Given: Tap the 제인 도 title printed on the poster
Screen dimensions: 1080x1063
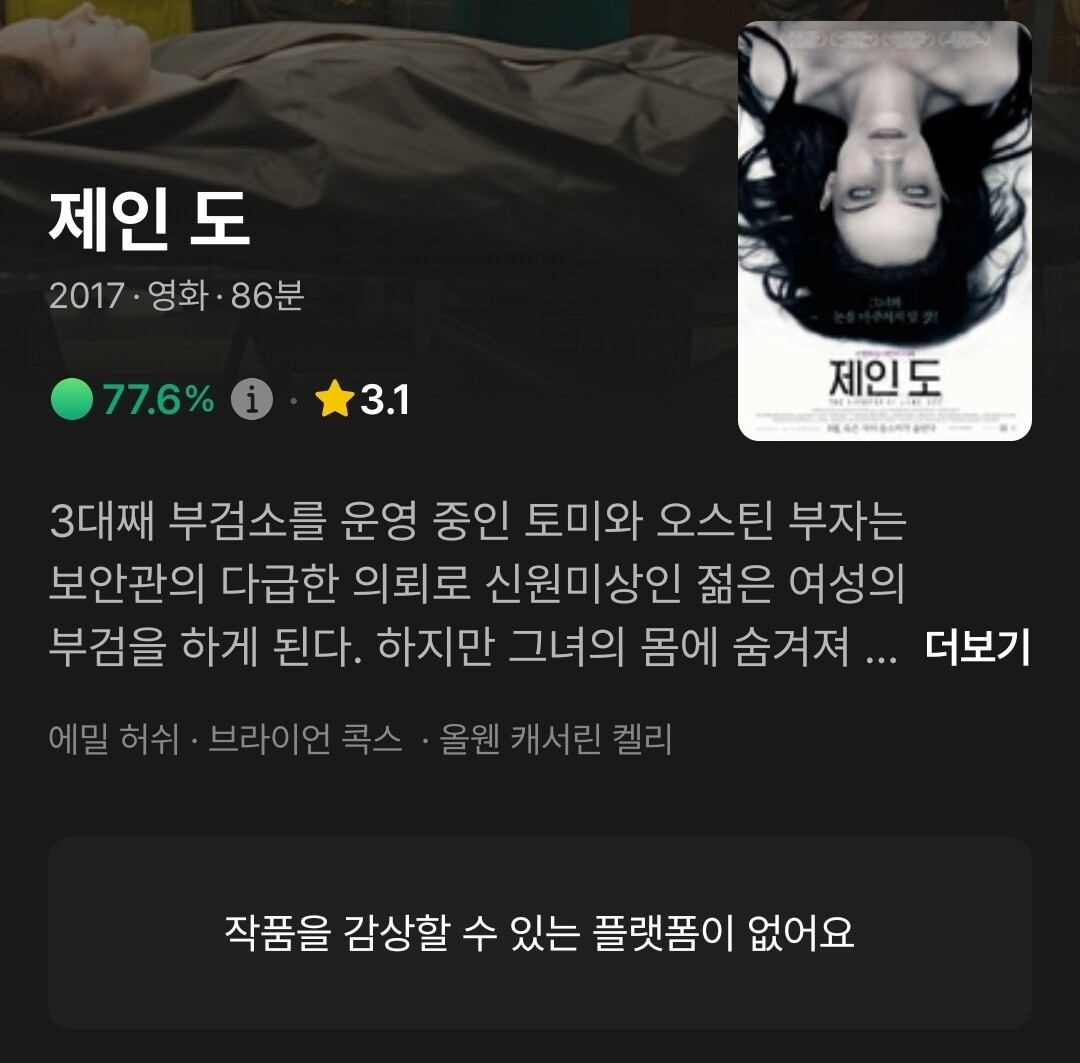Looking at the screenshot, I should coord(884,378).
